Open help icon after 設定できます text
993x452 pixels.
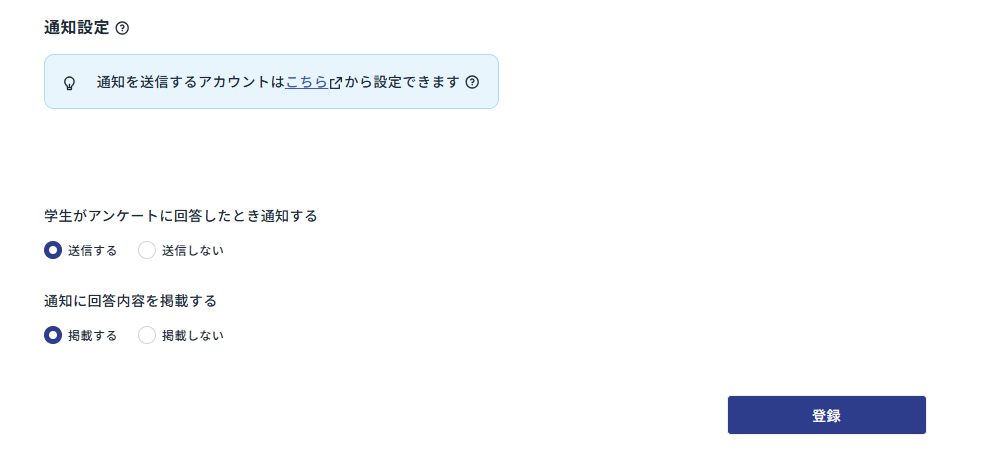pos(472,82)
